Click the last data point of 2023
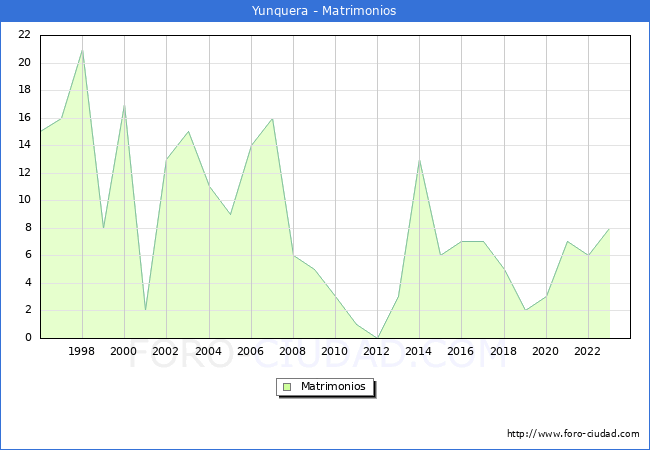 pyautogui.click(x=609, y=228)
